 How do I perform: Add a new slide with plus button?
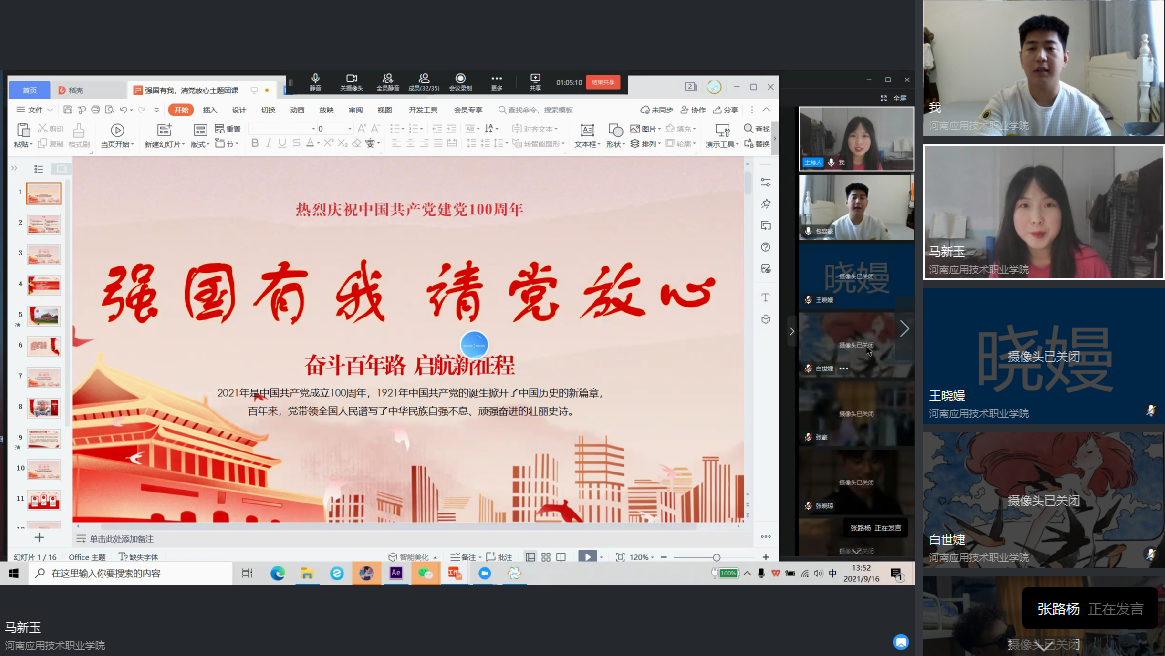40,538
